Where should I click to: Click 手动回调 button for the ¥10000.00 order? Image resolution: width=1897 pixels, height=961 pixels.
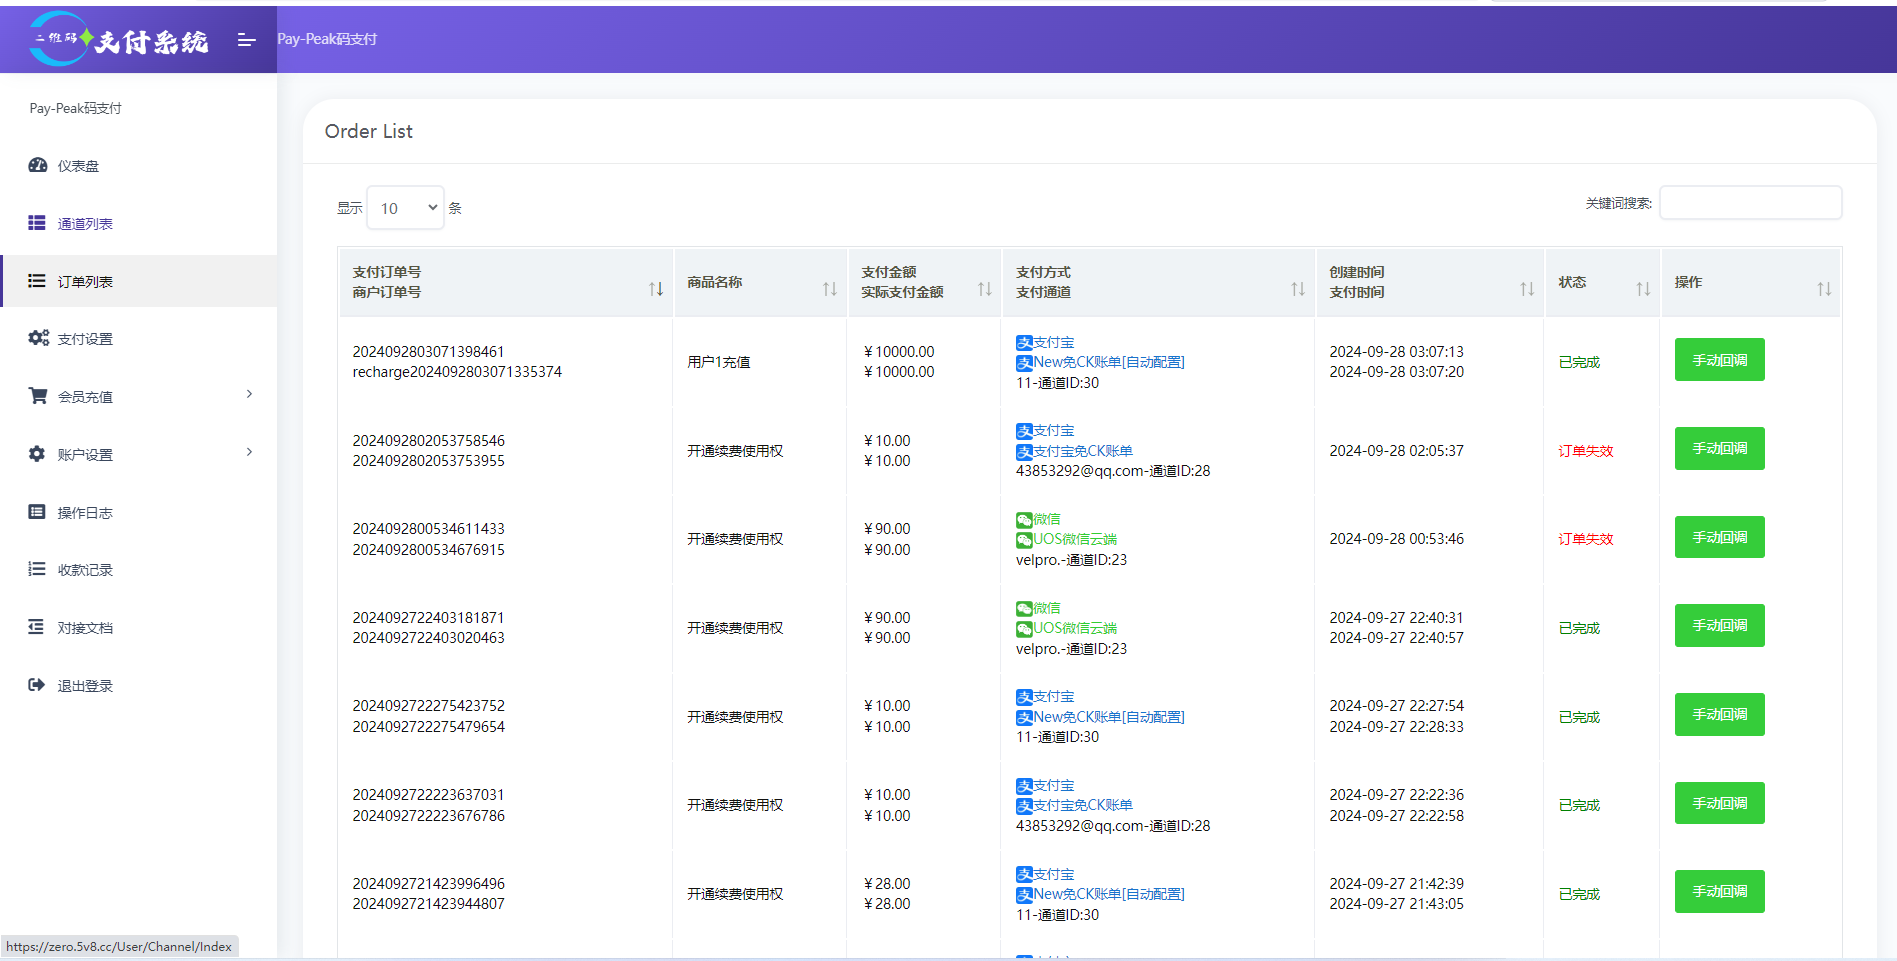tap(1719, 360)
